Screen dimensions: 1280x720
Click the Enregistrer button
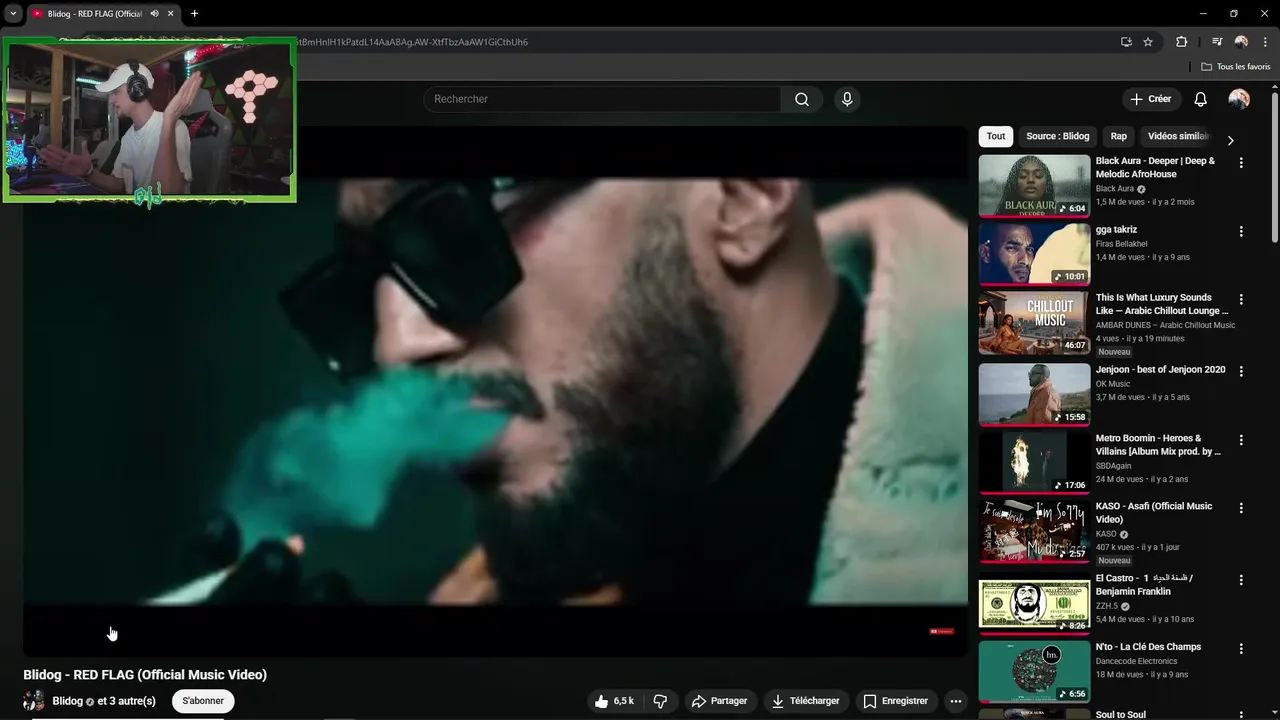[896, 701]
